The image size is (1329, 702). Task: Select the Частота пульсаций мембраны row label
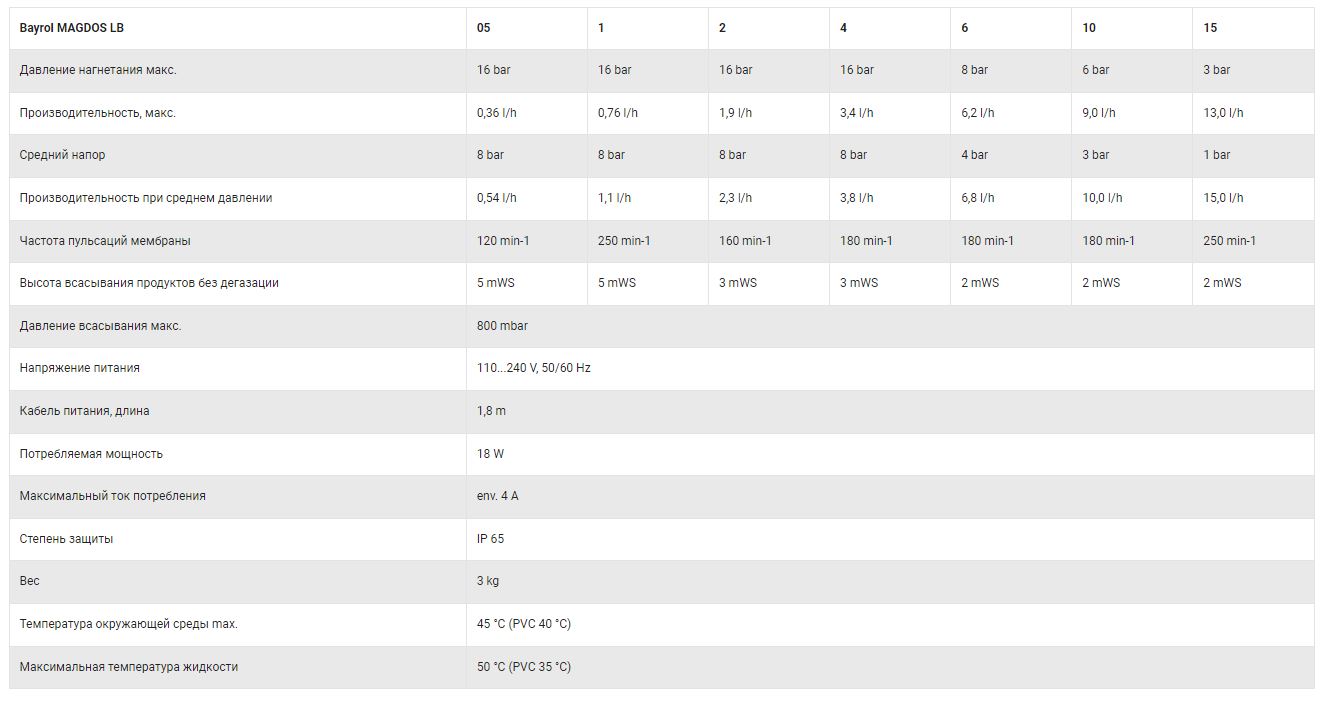(105, 241)
